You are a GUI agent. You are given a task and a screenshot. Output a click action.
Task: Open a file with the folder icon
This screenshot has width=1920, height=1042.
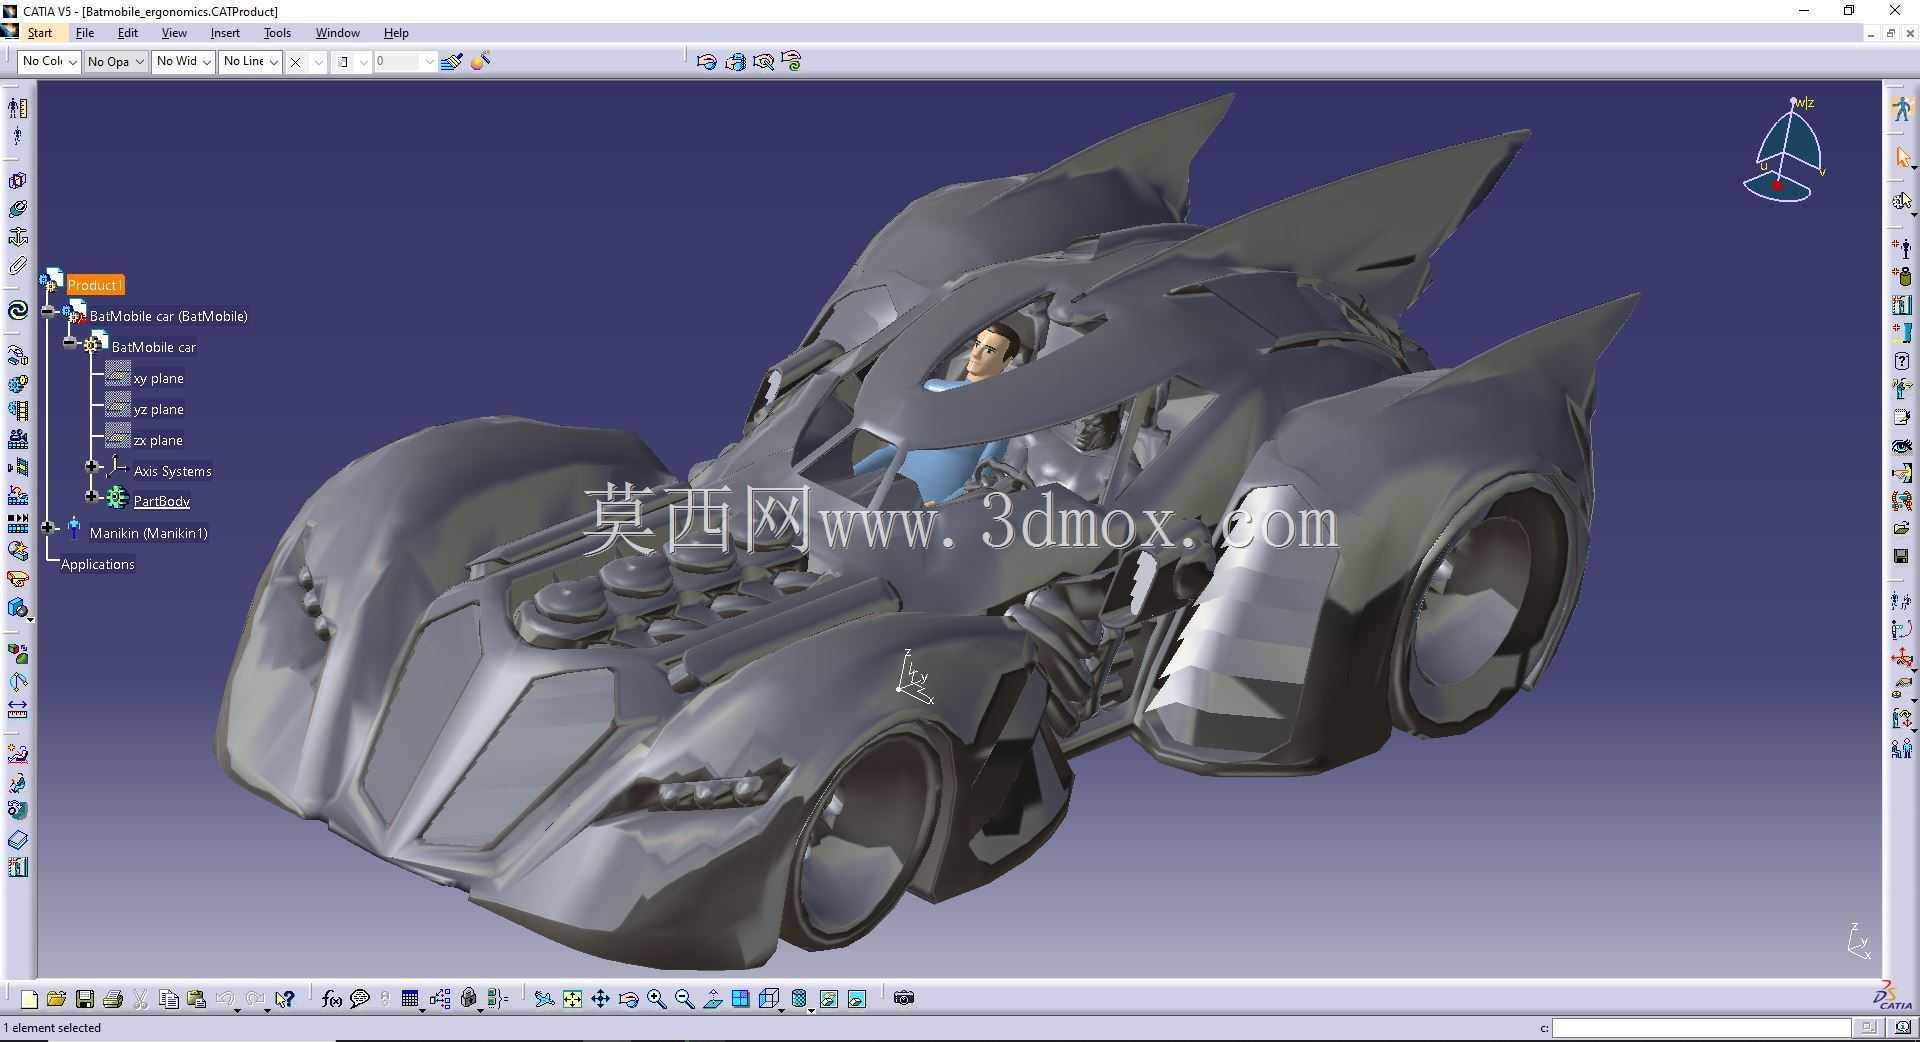click(x=56, y=999)
